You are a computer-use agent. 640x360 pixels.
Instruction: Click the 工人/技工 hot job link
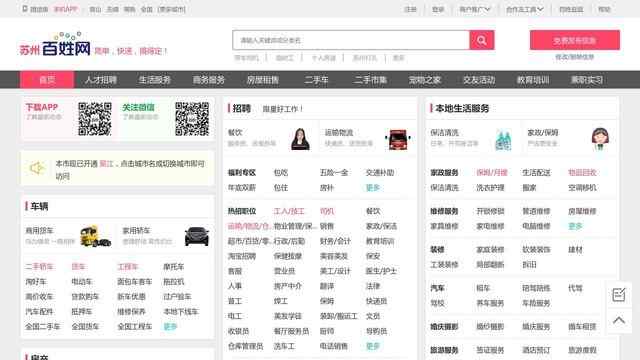(289, 211)
